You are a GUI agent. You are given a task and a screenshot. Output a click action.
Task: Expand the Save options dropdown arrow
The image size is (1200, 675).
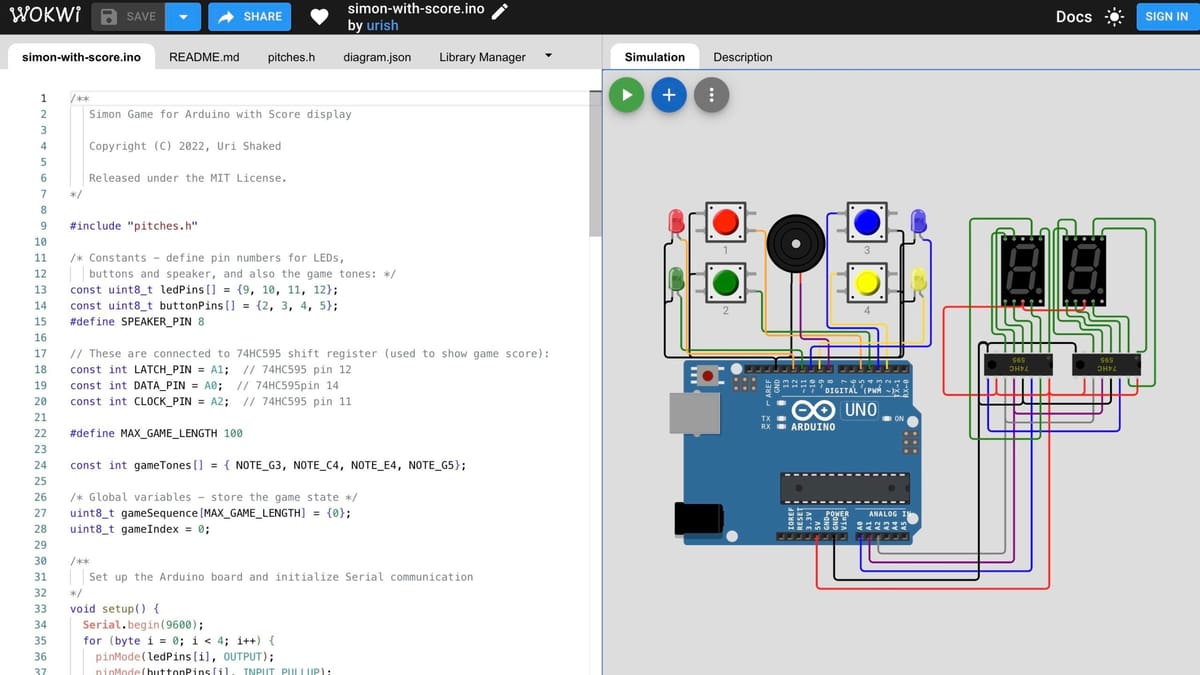click(183, 17)
